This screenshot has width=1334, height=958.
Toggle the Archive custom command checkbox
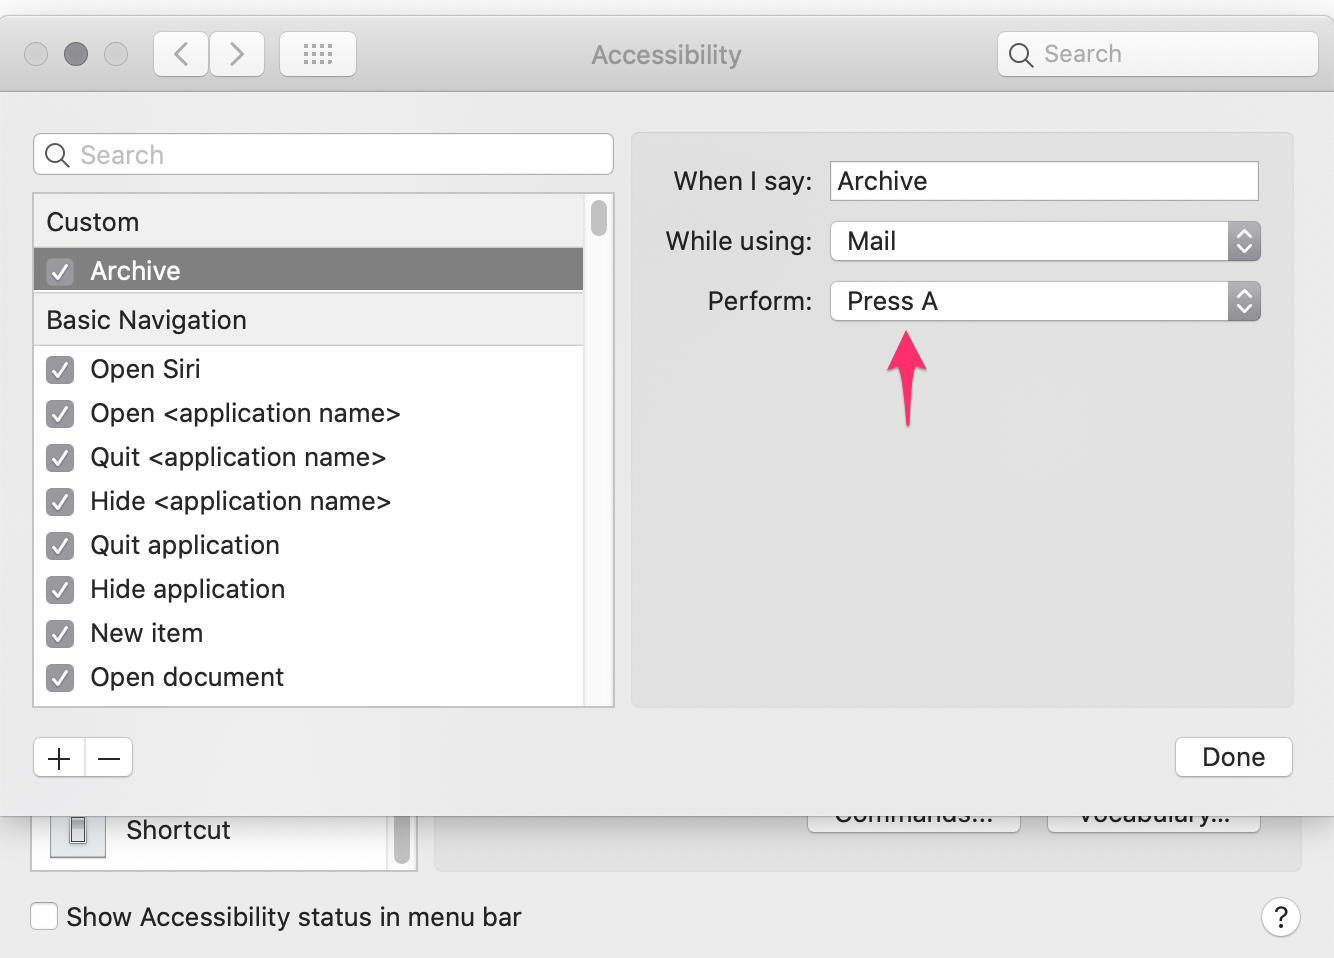click(x=60, y=271)
